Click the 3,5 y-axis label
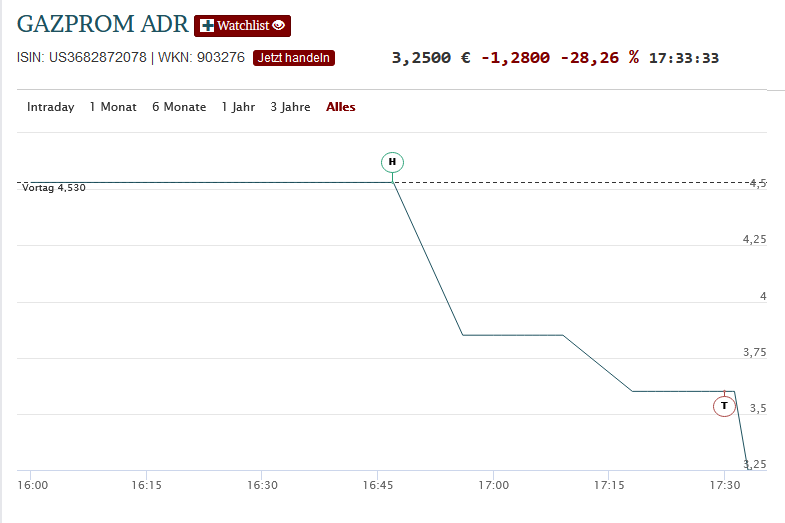Viewport: 785px width, 523px height. click(x=758, y=408)
